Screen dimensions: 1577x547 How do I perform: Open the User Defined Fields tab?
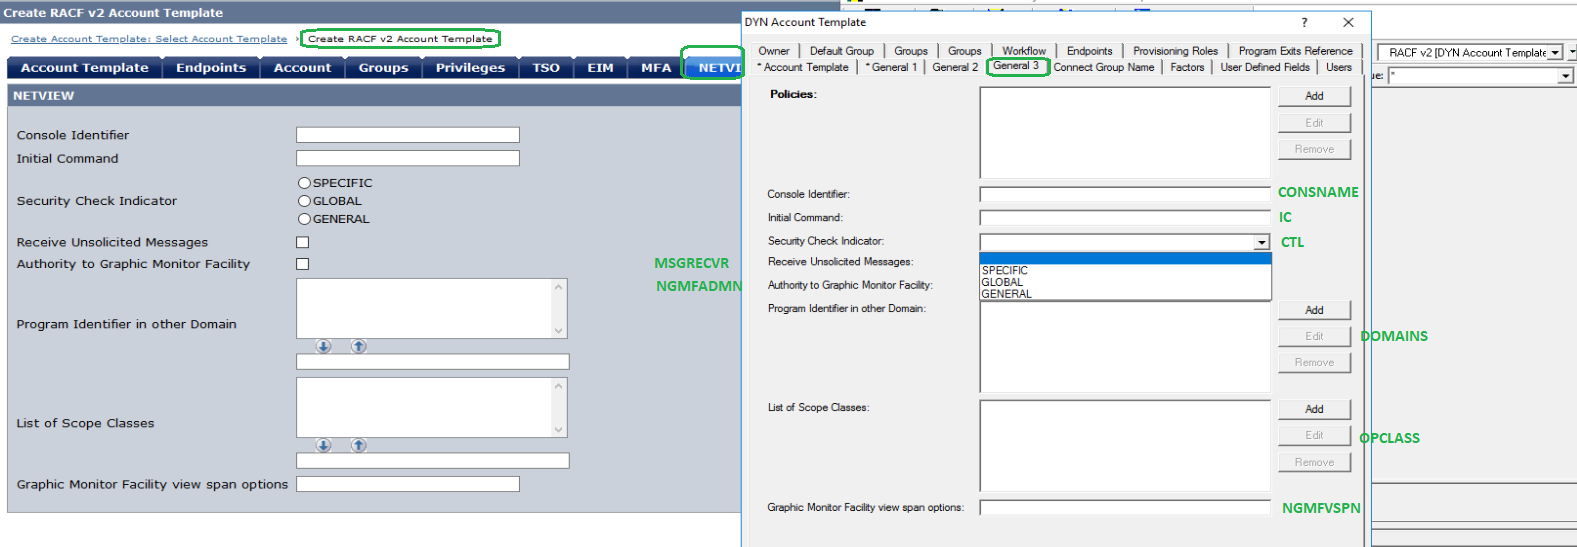1264,67
